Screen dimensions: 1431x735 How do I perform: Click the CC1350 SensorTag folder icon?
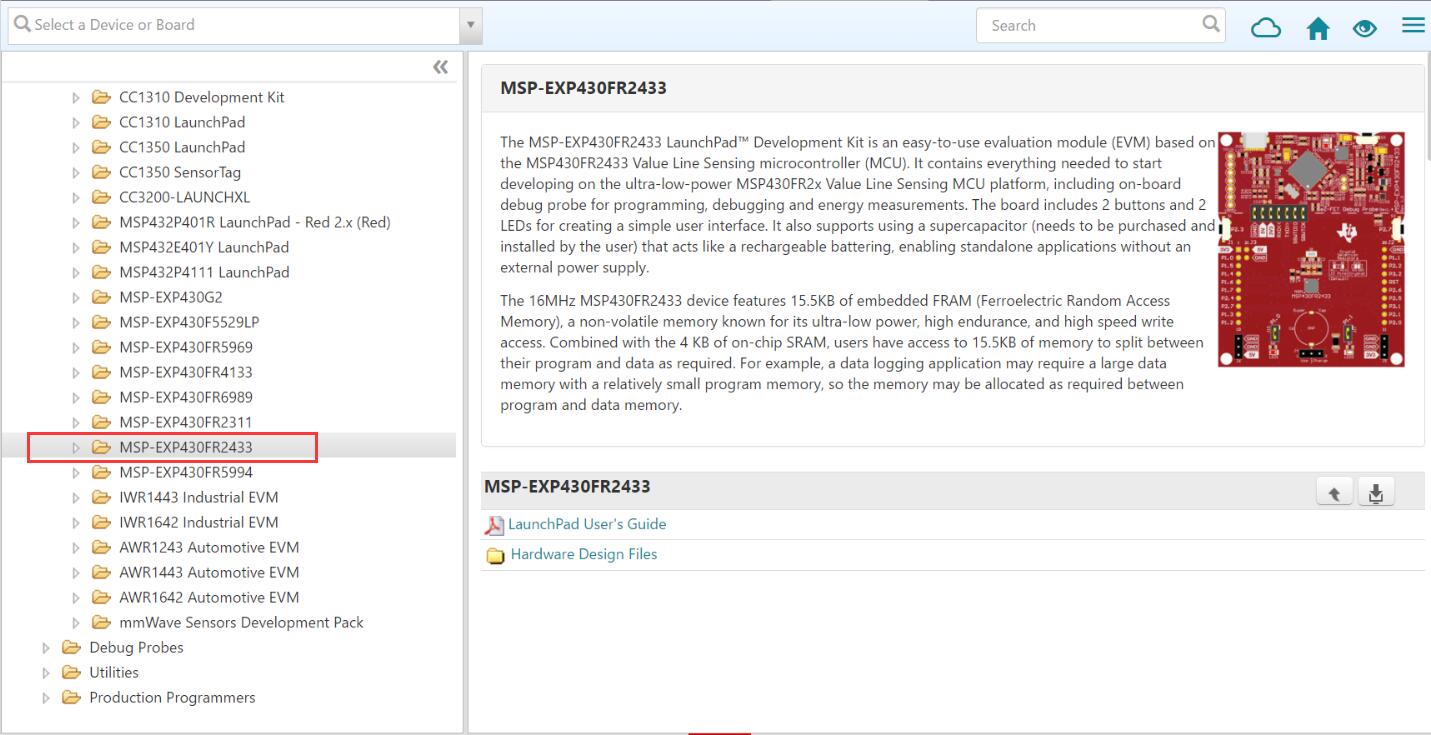(101, 172)
